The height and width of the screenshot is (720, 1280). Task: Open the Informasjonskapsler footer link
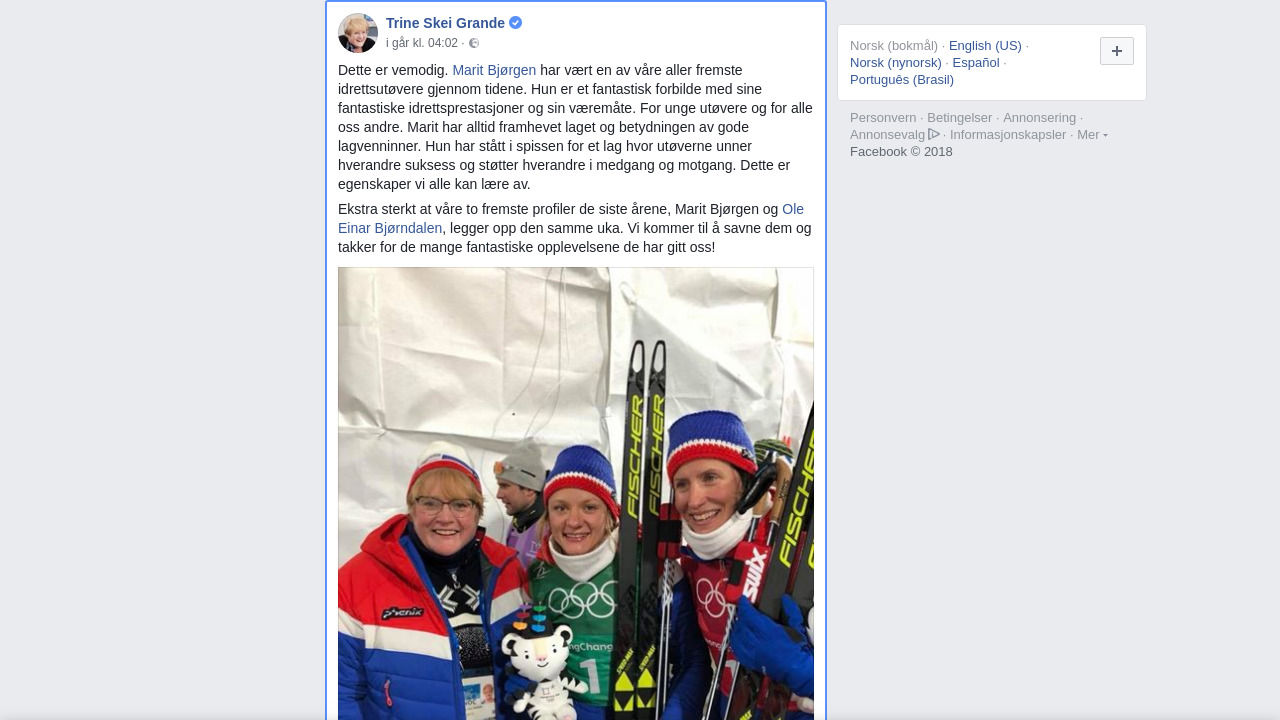click(x=1008, y=134)
